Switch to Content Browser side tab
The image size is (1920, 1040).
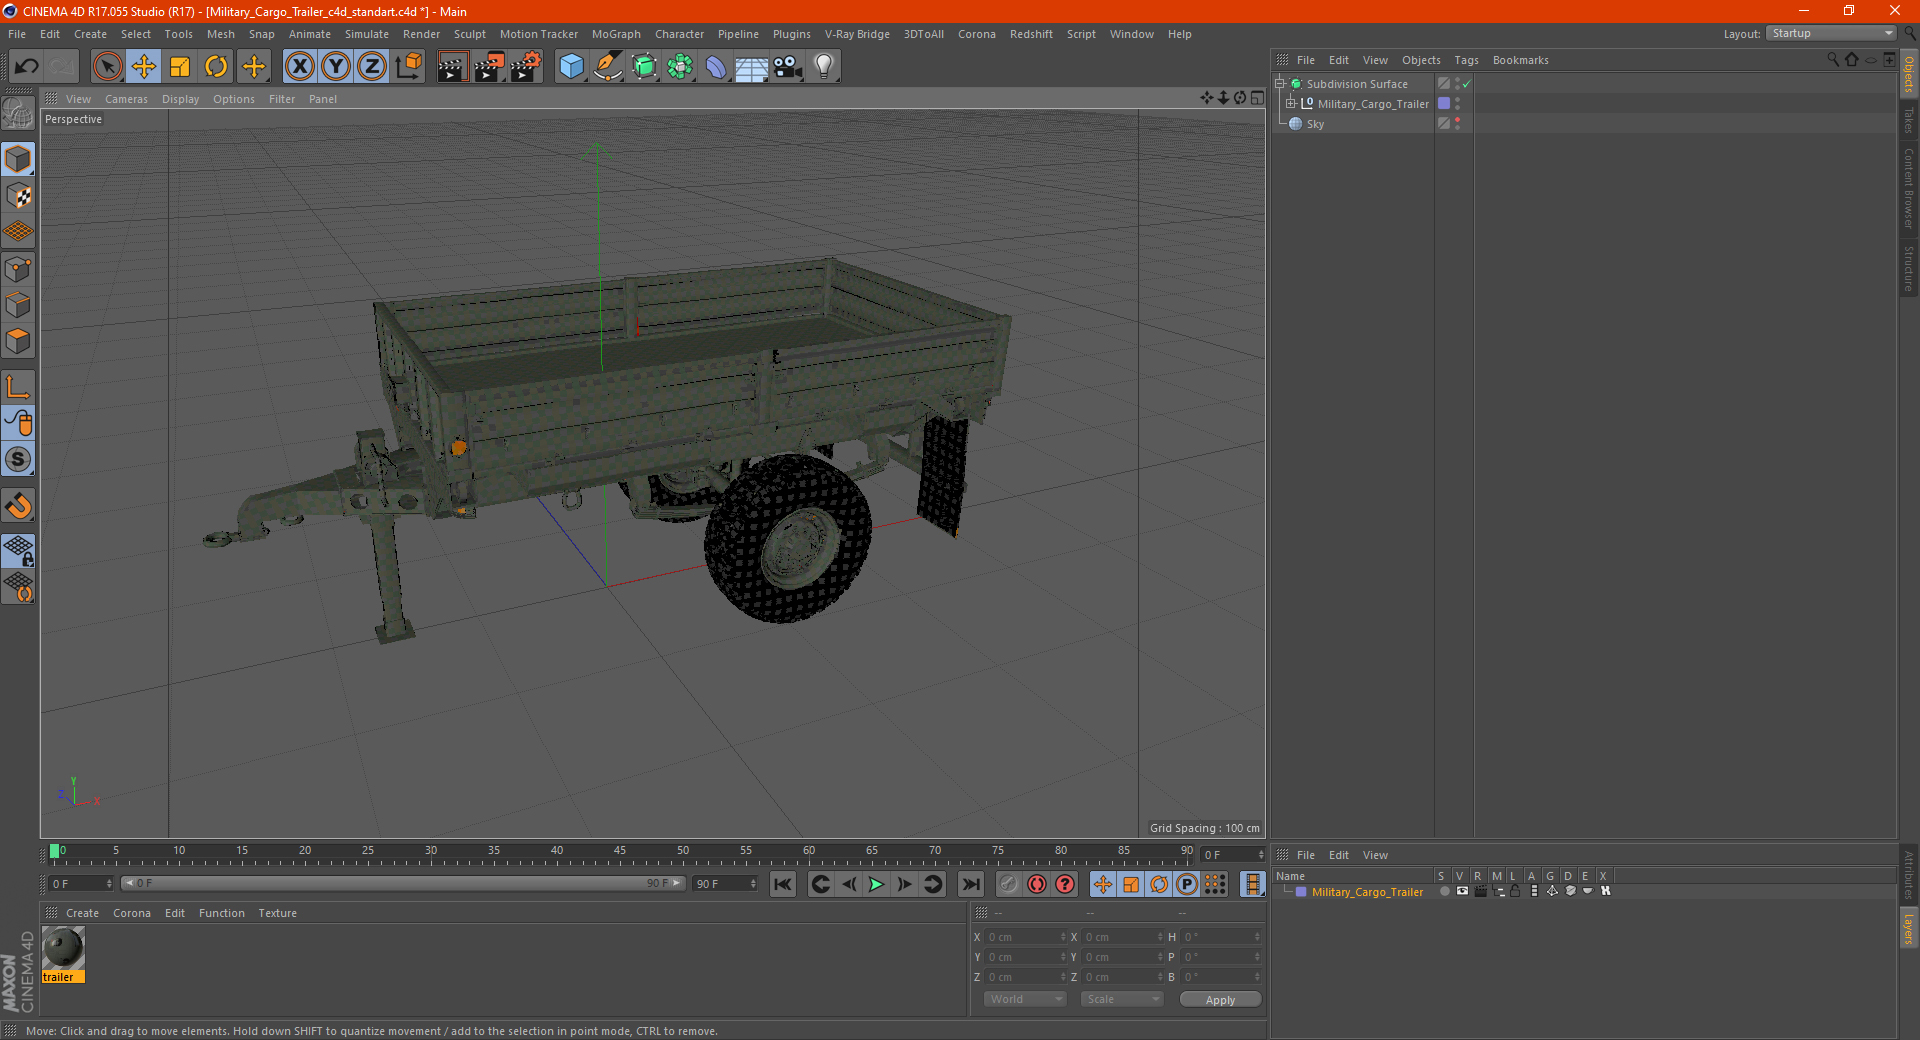tap(1909, 189)
